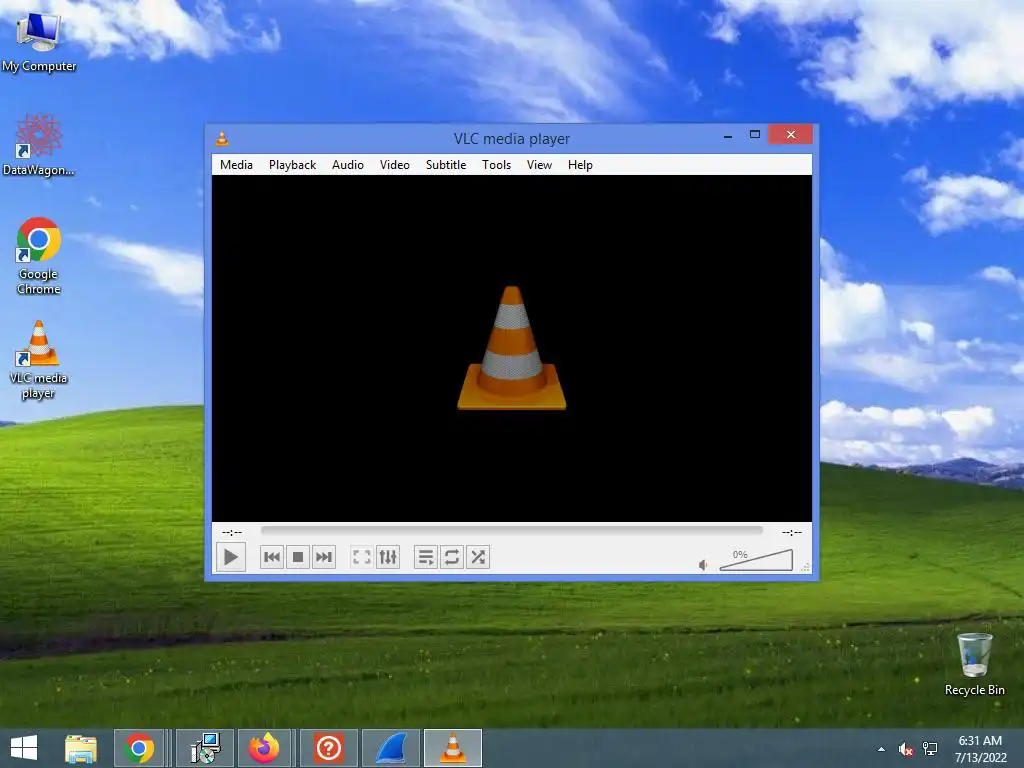This screenshot has height=768, width=1024.
Task: Click the VLC cone icon in the title bar
Action: click(222, 138)
